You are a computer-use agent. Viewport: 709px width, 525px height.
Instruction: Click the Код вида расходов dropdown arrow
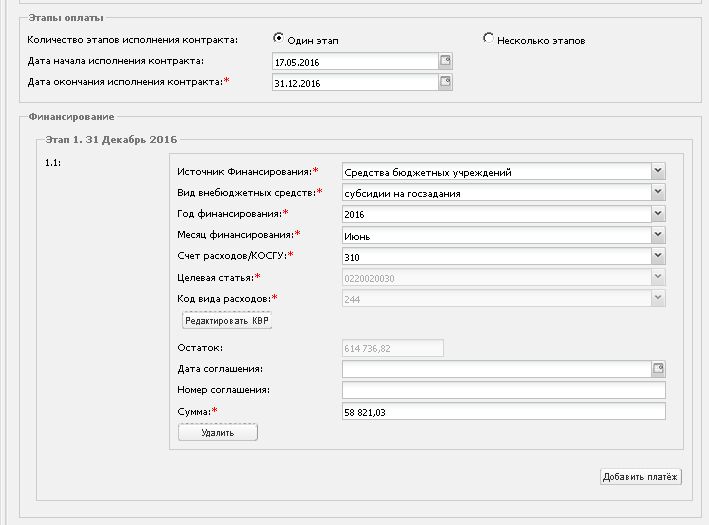(658, 298)
